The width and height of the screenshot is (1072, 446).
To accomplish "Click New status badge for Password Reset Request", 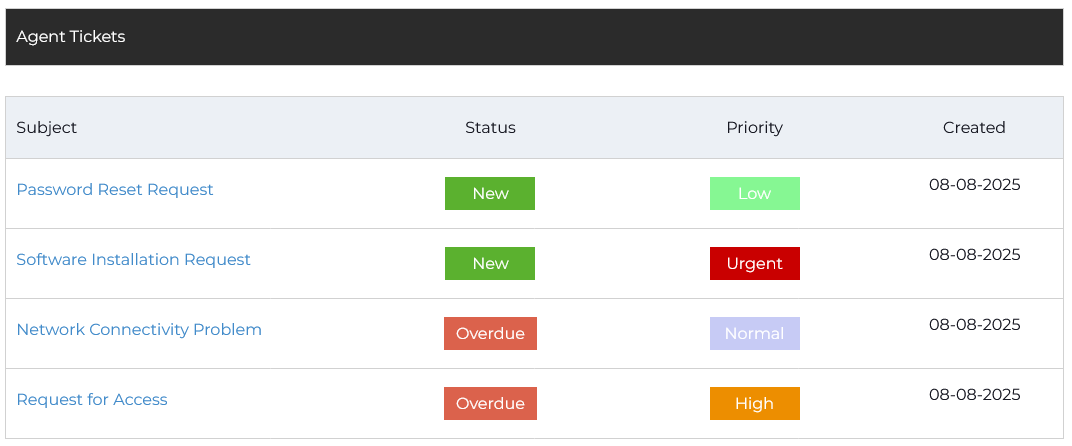I will (490, 194).
